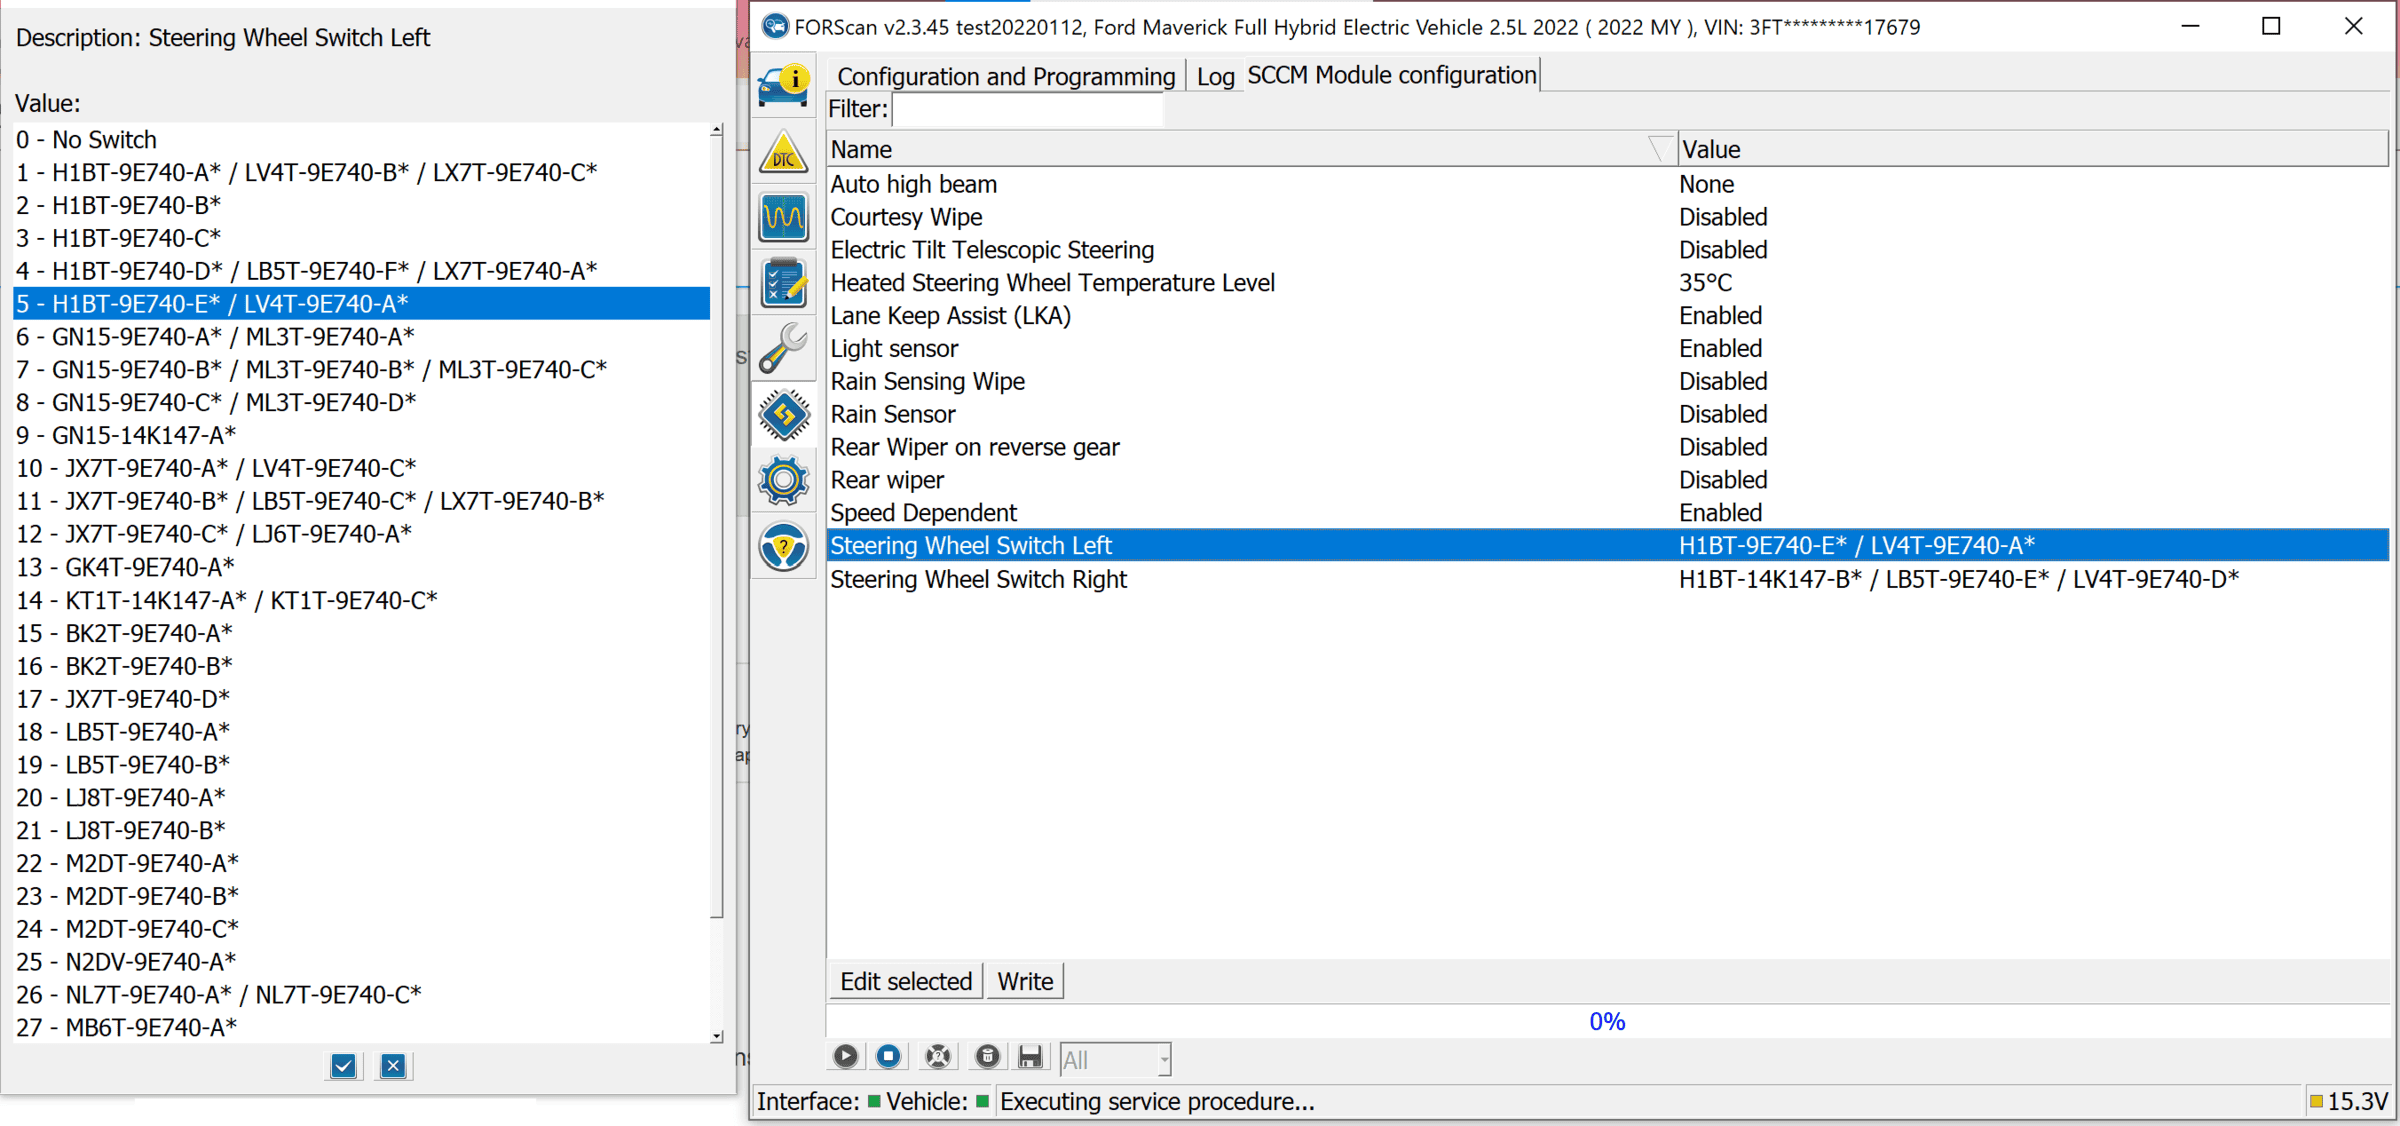Select value 15 - BK2T-9E740-A*
This screenshot has height=1126, width=2400.
point(362,633)
